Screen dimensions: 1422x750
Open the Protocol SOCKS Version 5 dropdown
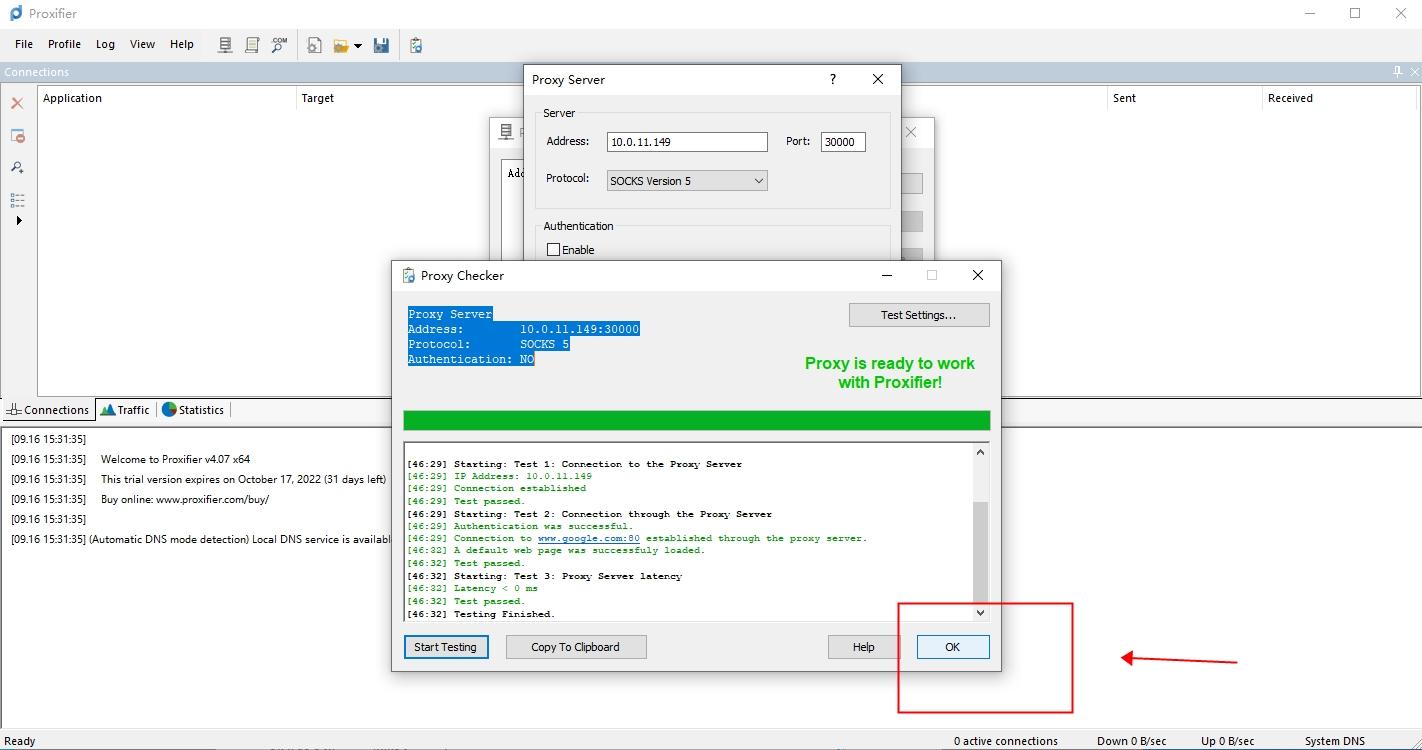click(687, 181)
